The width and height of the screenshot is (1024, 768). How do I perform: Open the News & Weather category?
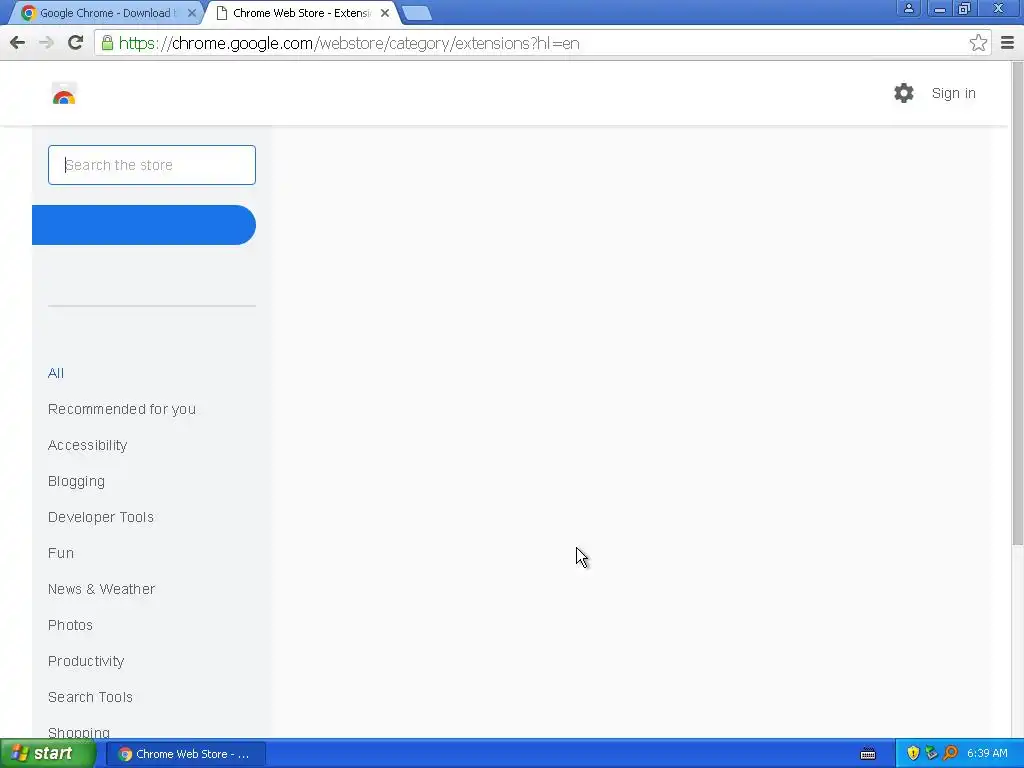(x=101, y=589)
